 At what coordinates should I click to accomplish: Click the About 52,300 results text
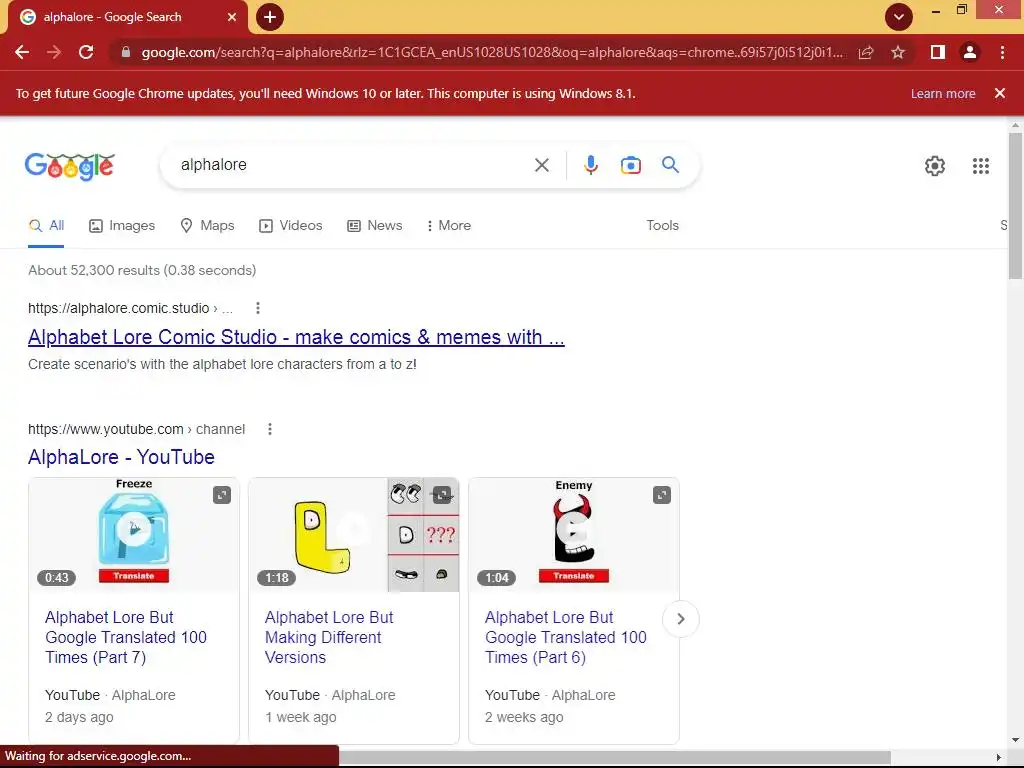pyautogui.click(x=142, y=270)
